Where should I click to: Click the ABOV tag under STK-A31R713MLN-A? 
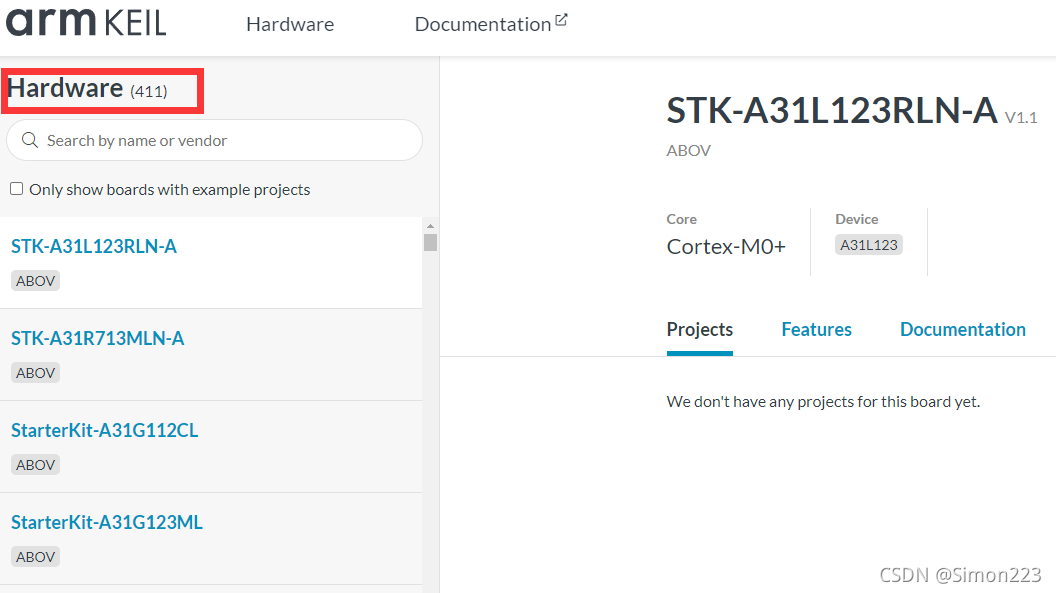tap(35, 373)
